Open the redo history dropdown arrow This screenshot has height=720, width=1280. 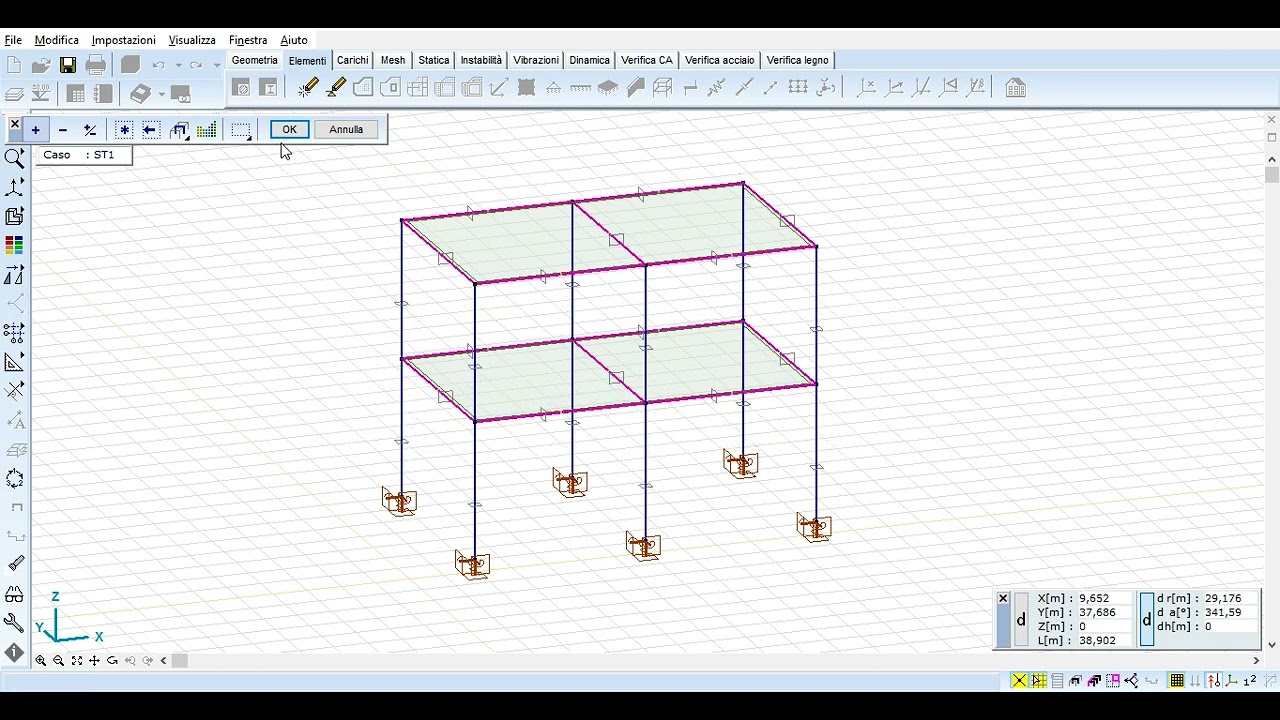click(216, 65)
